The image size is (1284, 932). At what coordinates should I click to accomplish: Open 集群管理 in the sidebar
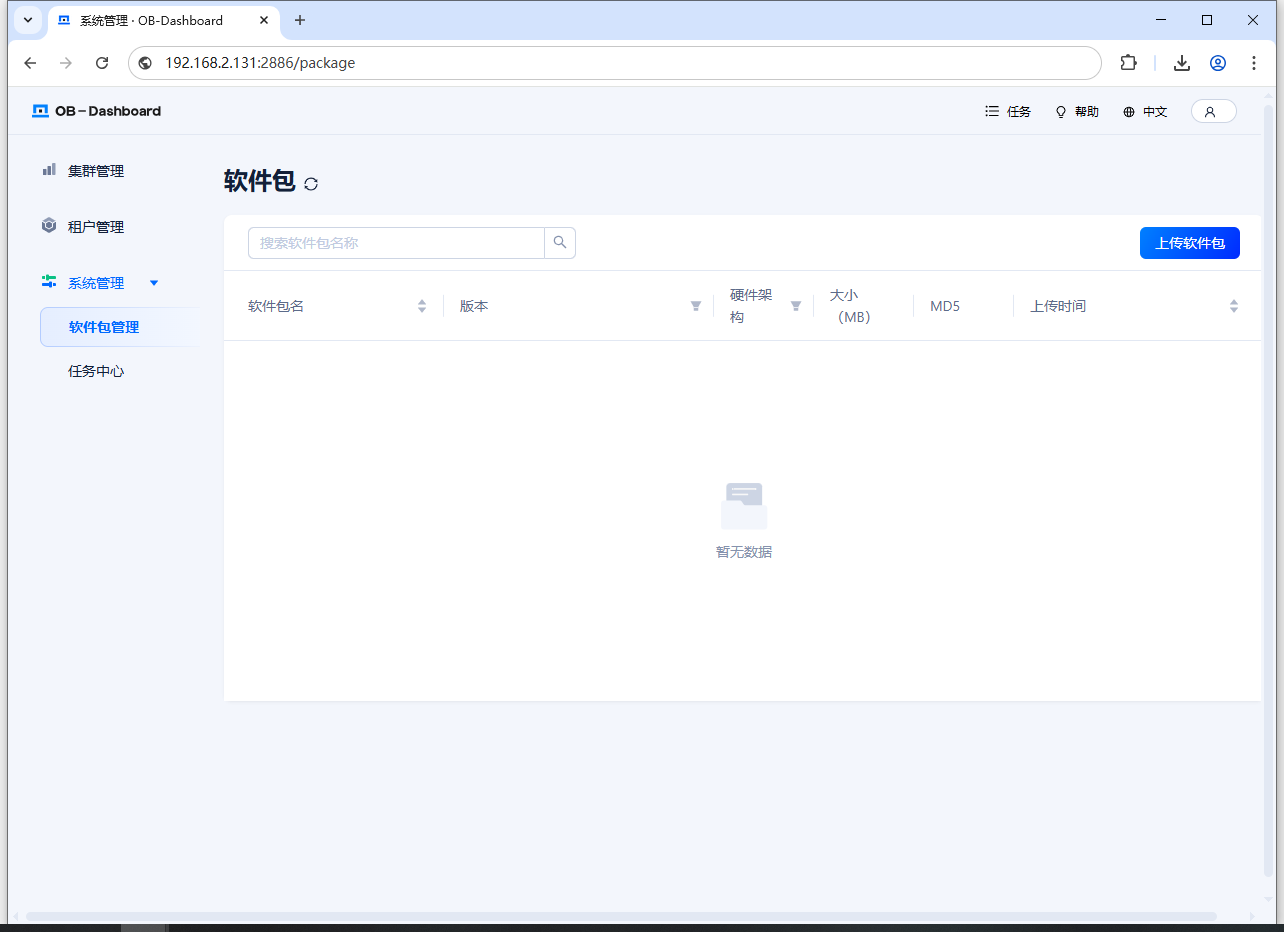(x=96, y=171)
